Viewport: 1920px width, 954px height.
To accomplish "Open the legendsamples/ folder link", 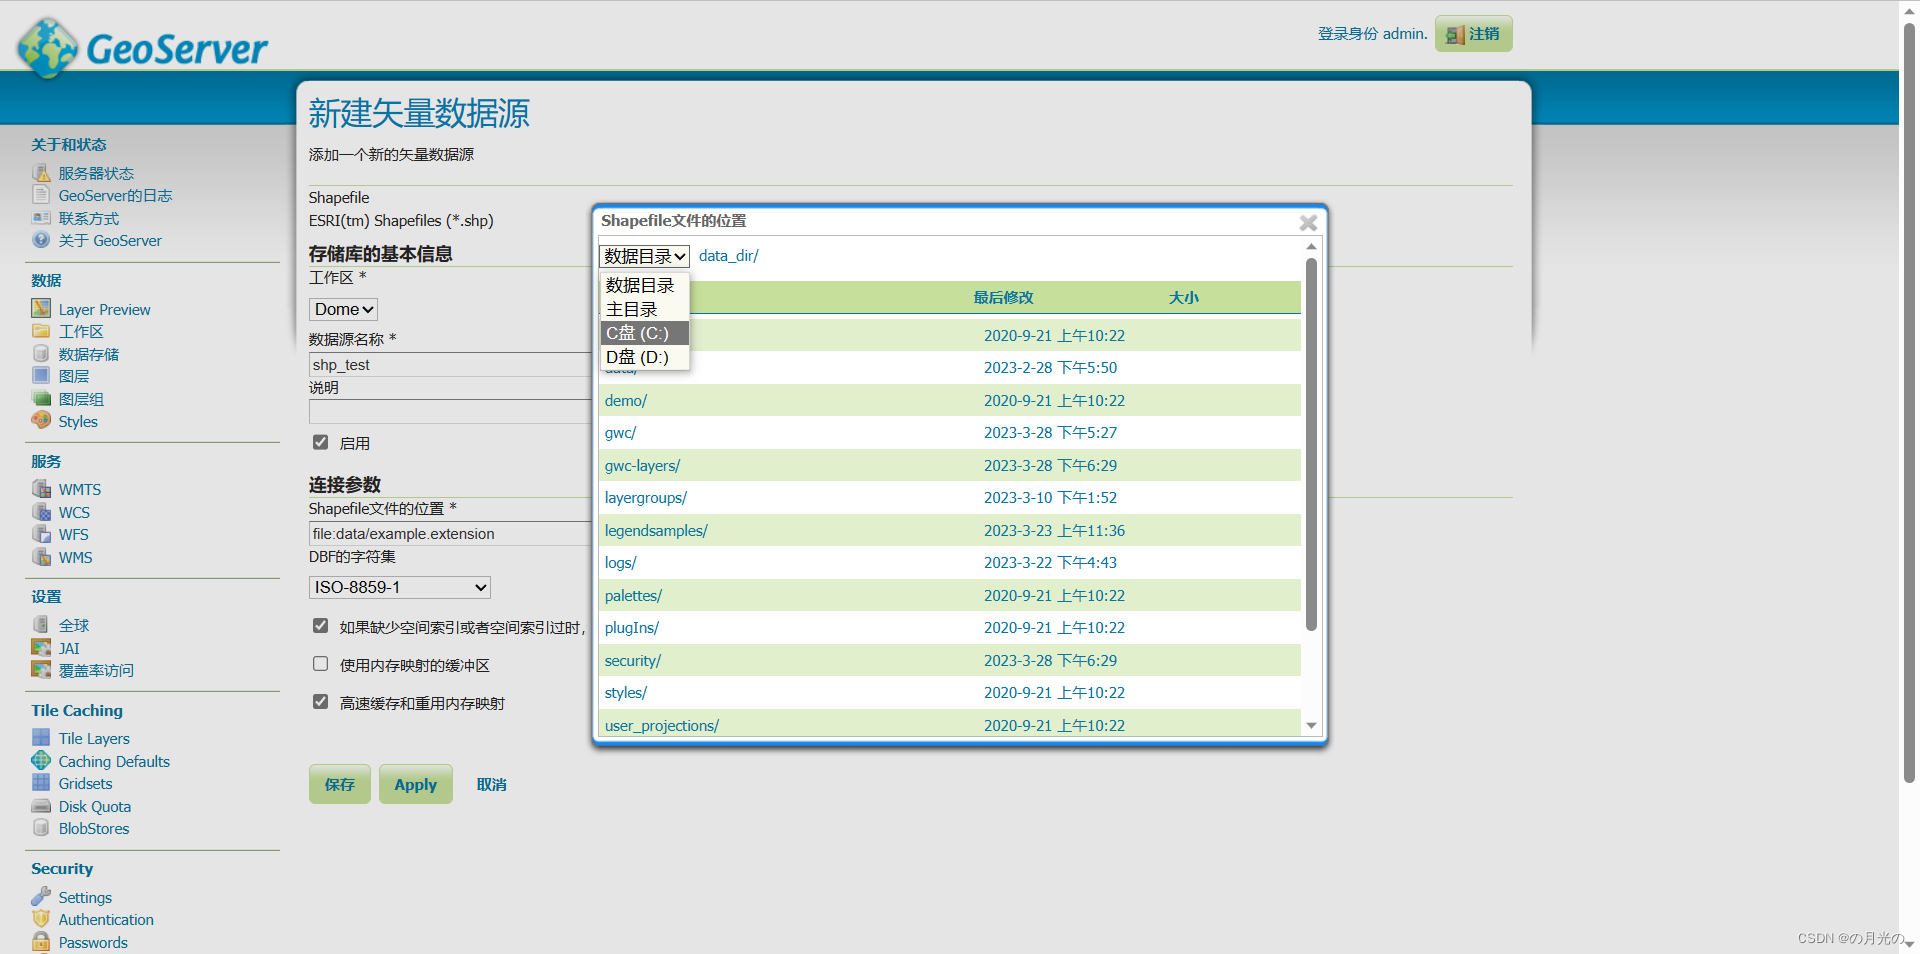I will pos(656,530).
